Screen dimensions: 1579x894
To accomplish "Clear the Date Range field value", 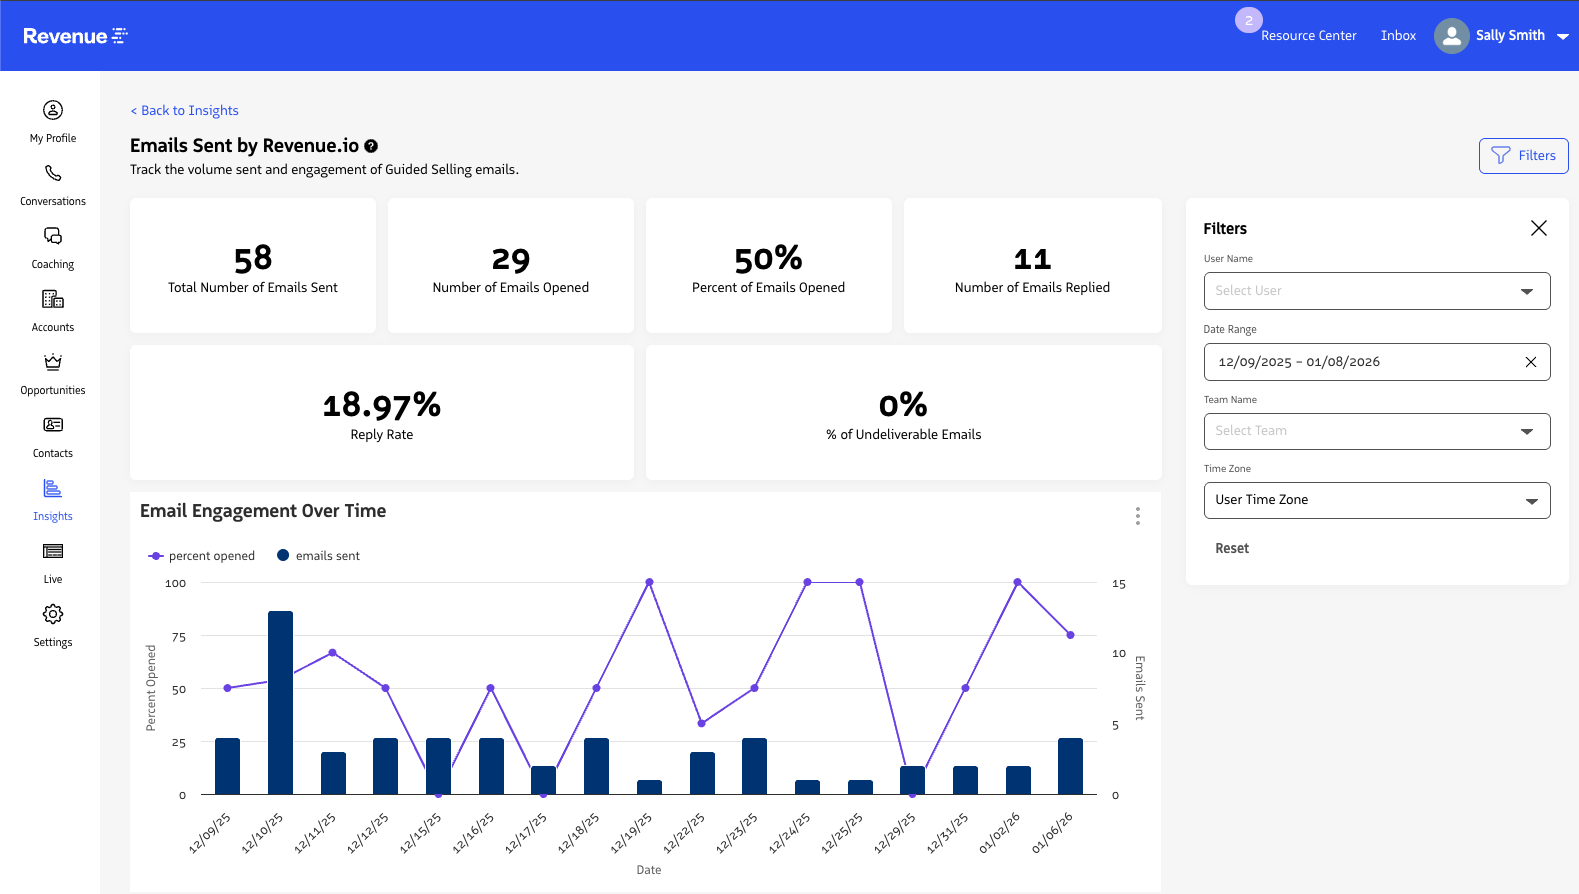I will tap(1530, 362).
